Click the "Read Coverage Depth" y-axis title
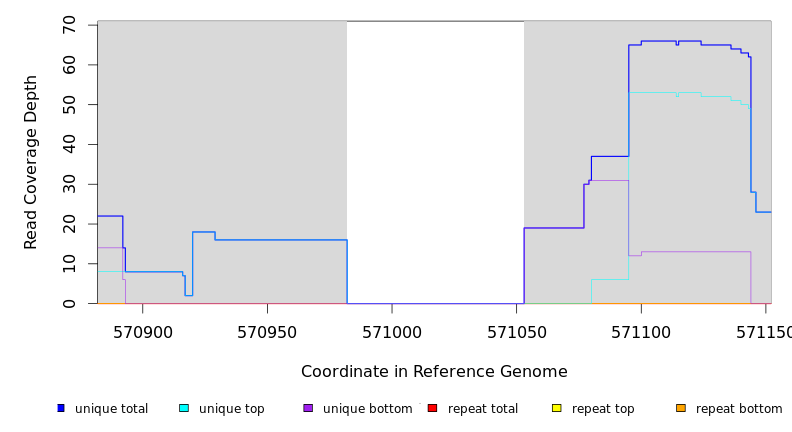 click(x=31, y=162)
